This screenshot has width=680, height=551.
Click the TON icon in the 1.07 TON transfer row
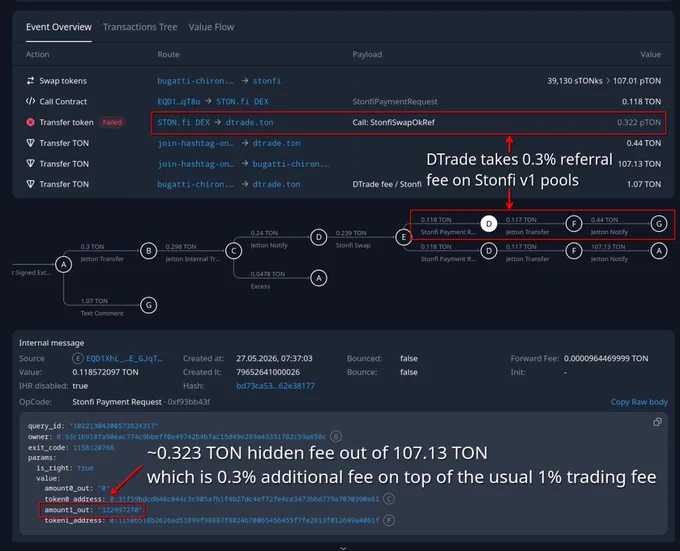tap(30, 184)
